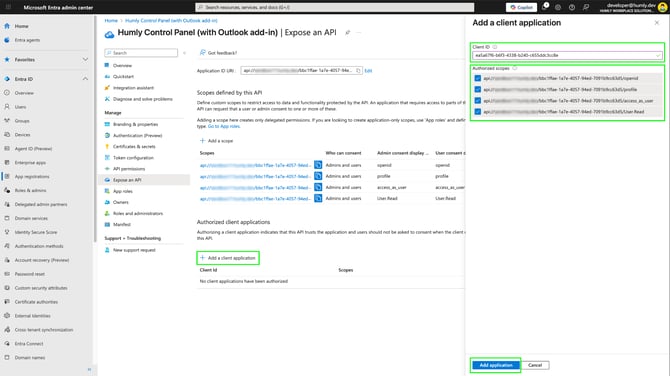
Task: Open the developer account avatar
Action: click(662, 7)
